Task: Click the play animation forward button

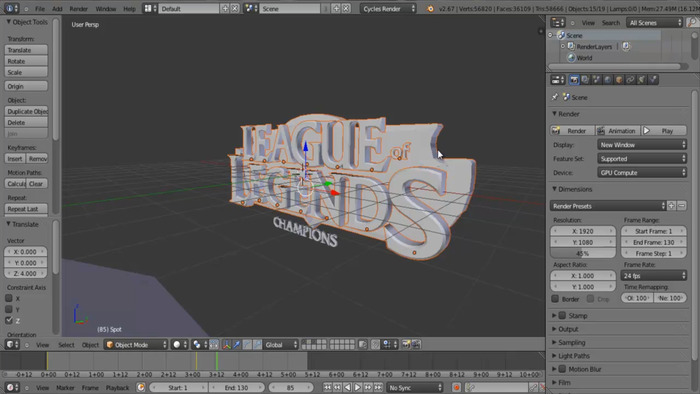Action: (358, 387)
